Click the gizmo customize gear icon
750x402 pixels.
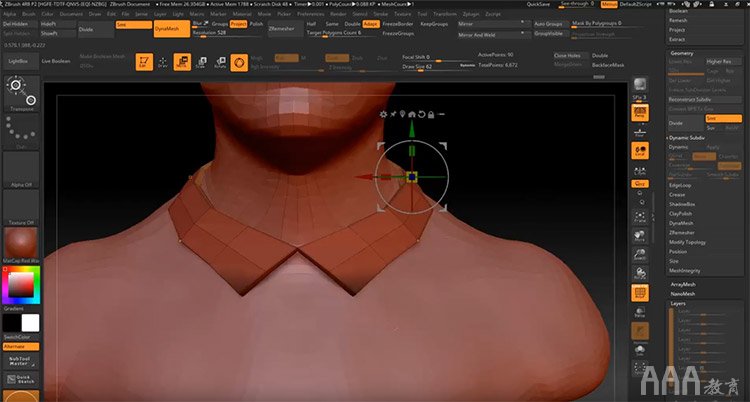(383, 114)
